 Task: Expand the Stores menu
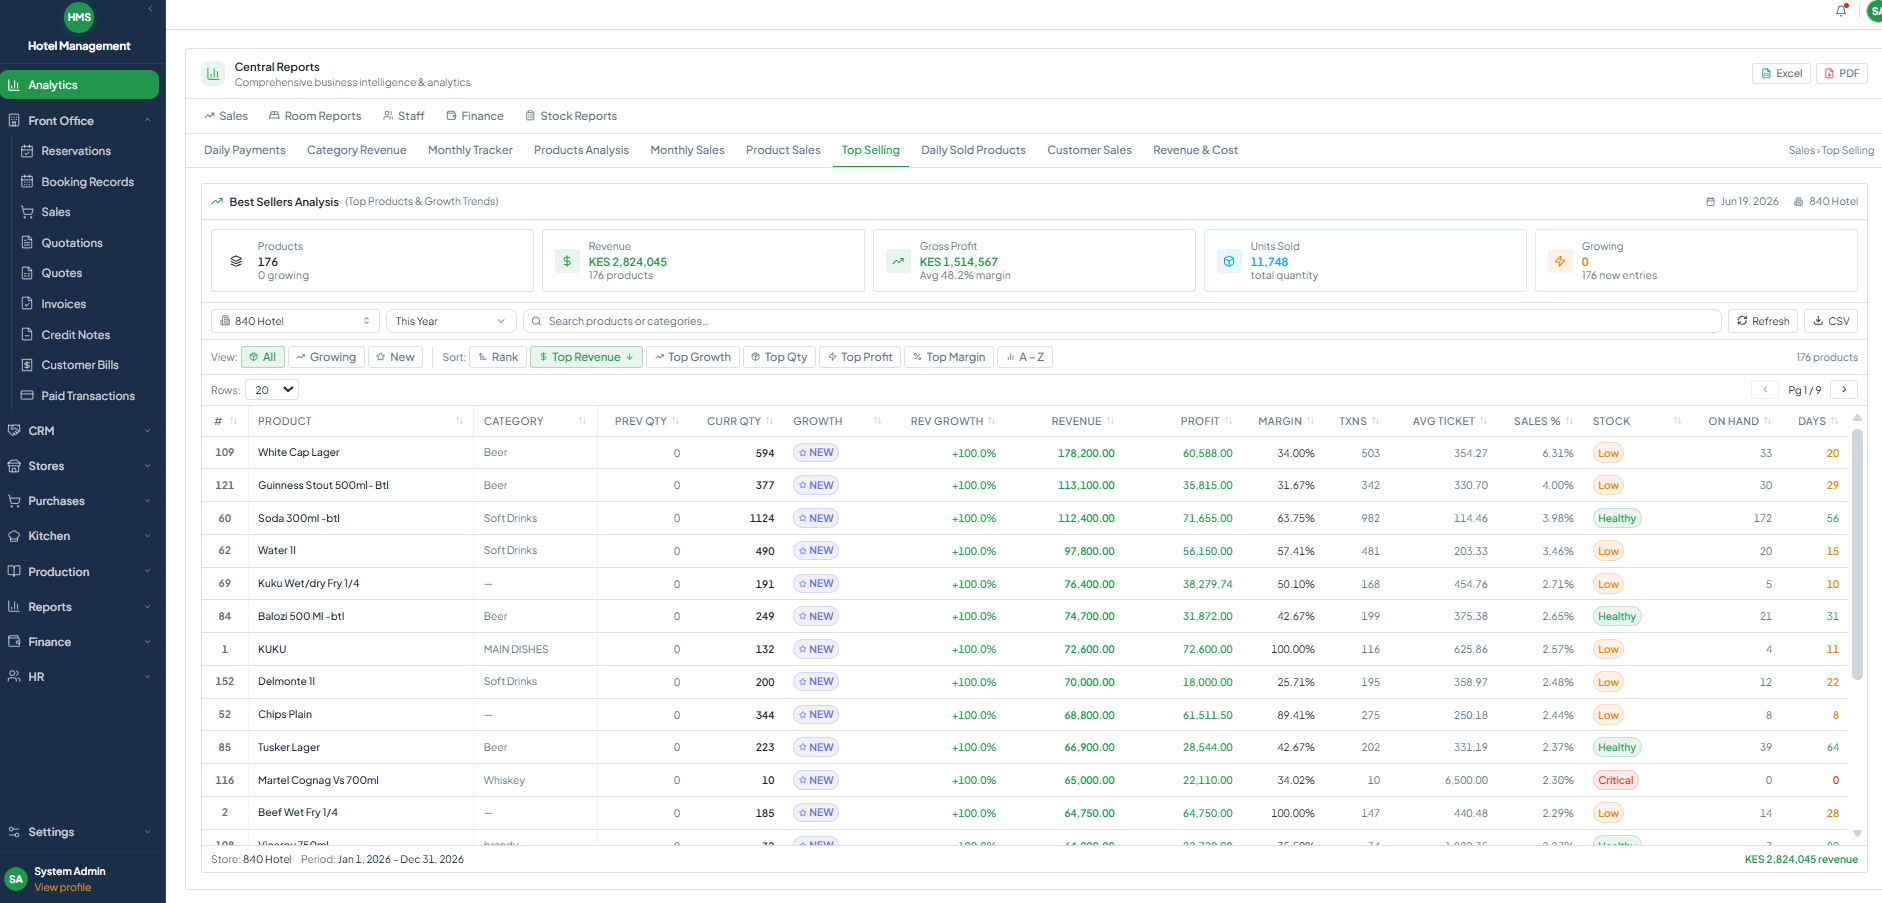[x=80, y=466]
